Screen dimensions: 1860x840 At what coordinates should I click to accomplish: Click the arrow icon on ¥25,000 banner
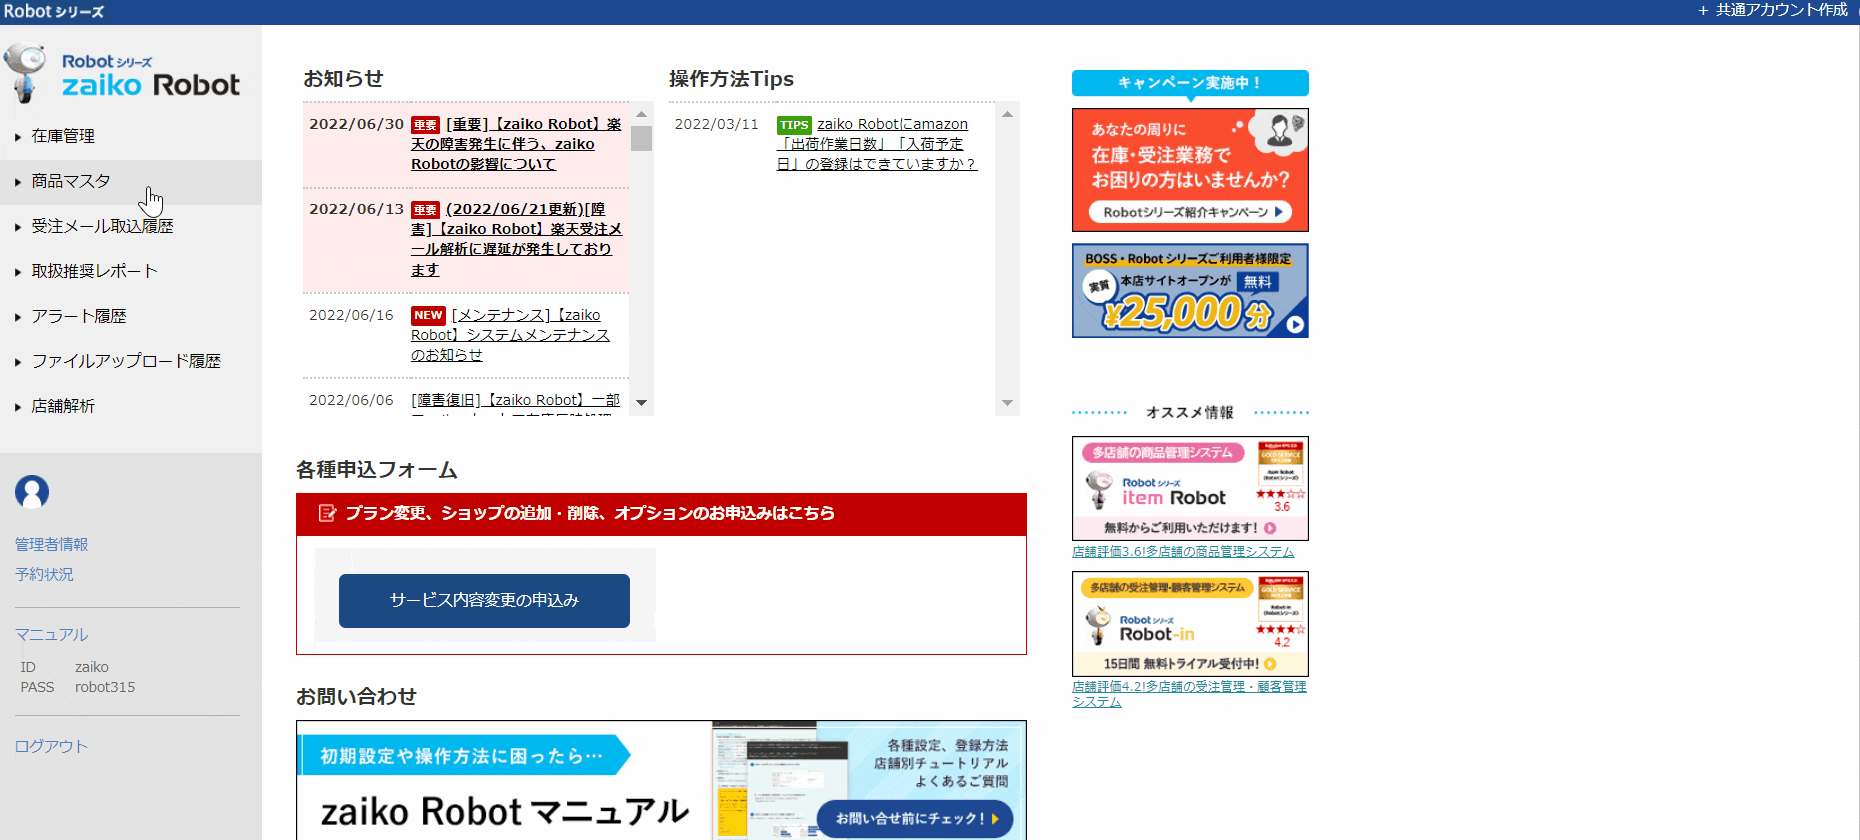pyautogui.click(x=1295, y=324)
